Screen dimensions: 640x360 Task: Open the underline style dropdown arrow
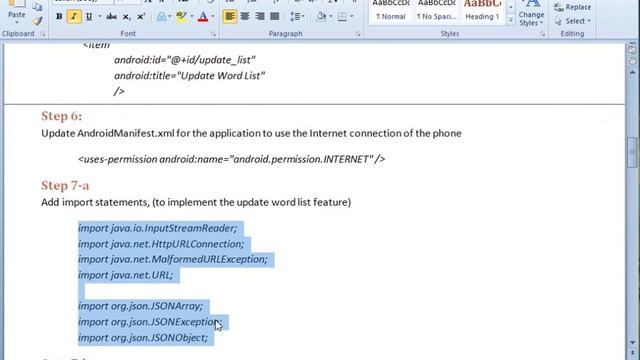[x=99, y=17]
